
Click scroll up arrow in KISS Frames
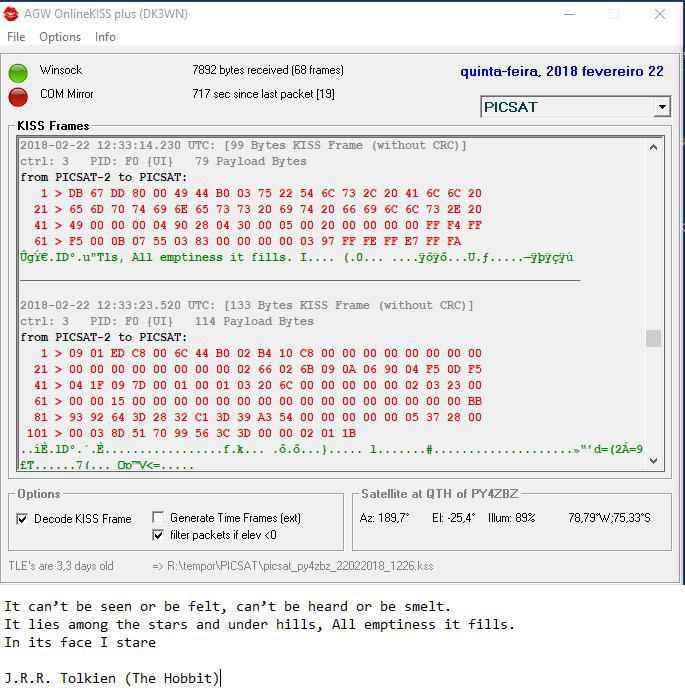coord(653,147)
